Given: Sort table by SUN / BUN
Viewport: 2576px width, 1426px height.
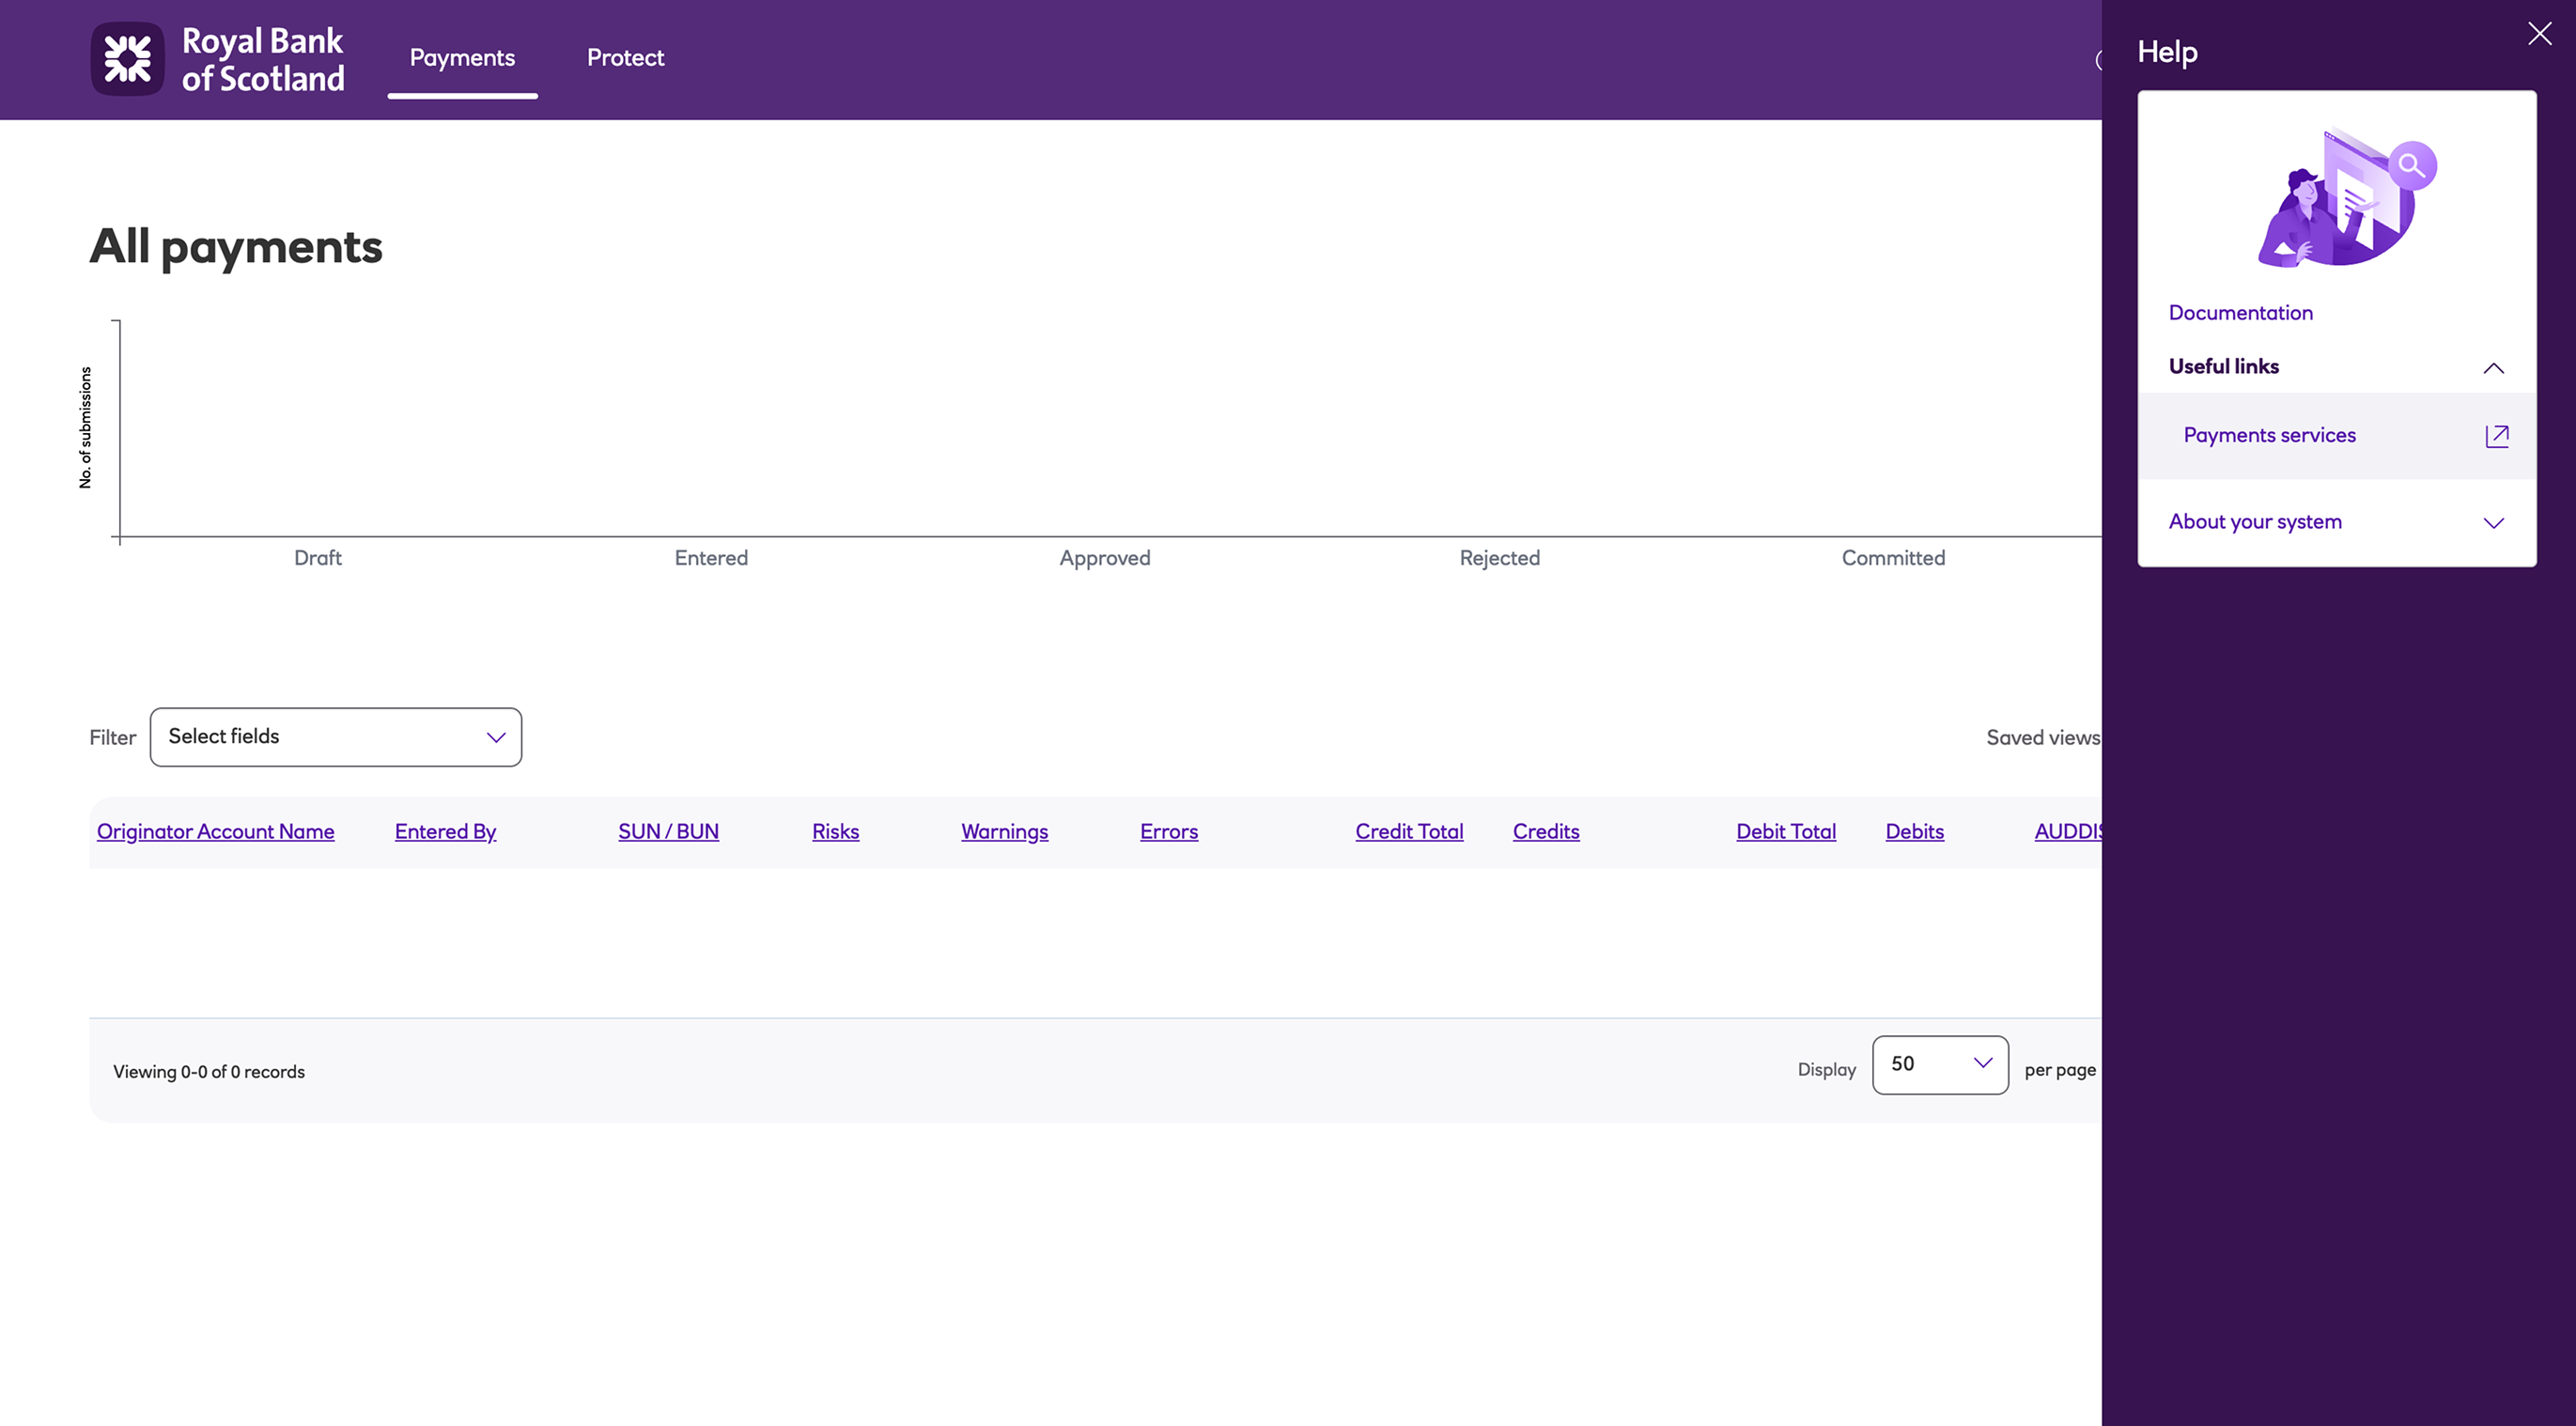Looking at the screenshot, I should click(668, 832).
